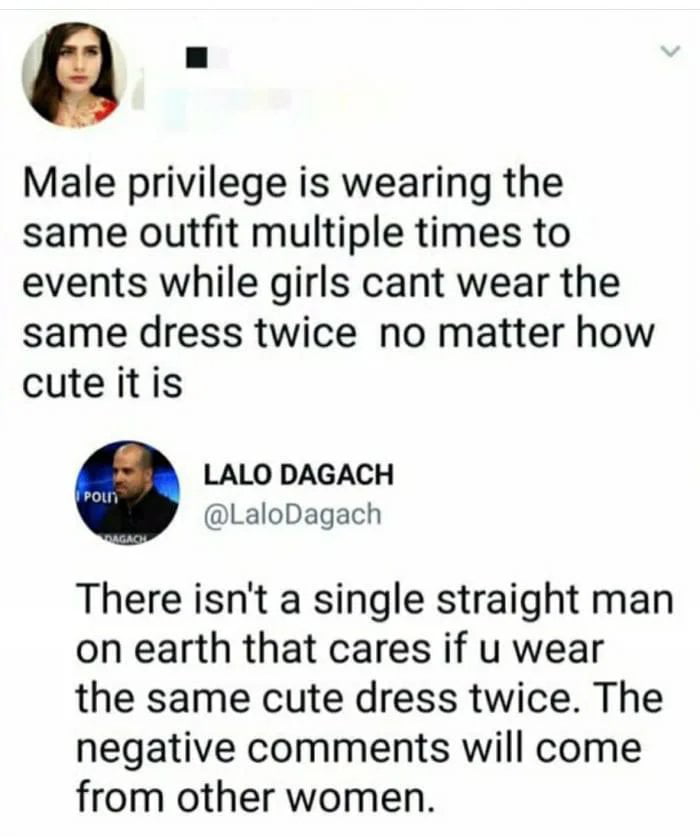Click the 'DAGACH' label under the avatar

[x=124, y=537]
